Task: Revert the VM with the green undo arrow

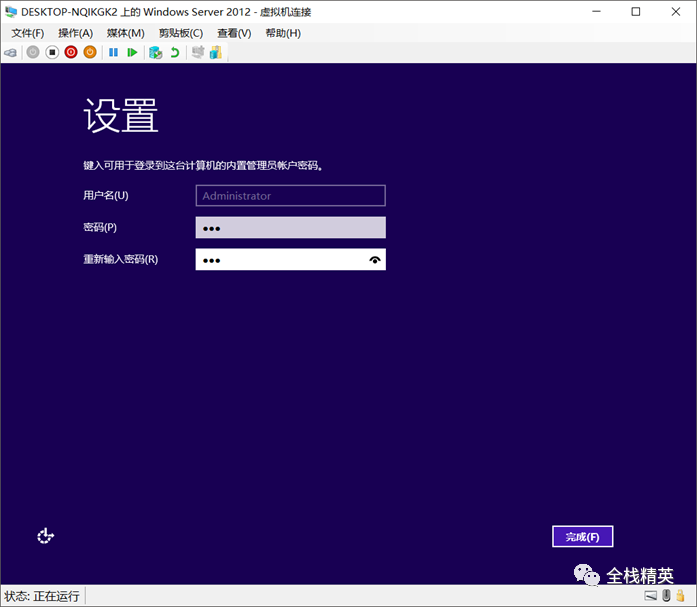Action: [x=175, y=52]
